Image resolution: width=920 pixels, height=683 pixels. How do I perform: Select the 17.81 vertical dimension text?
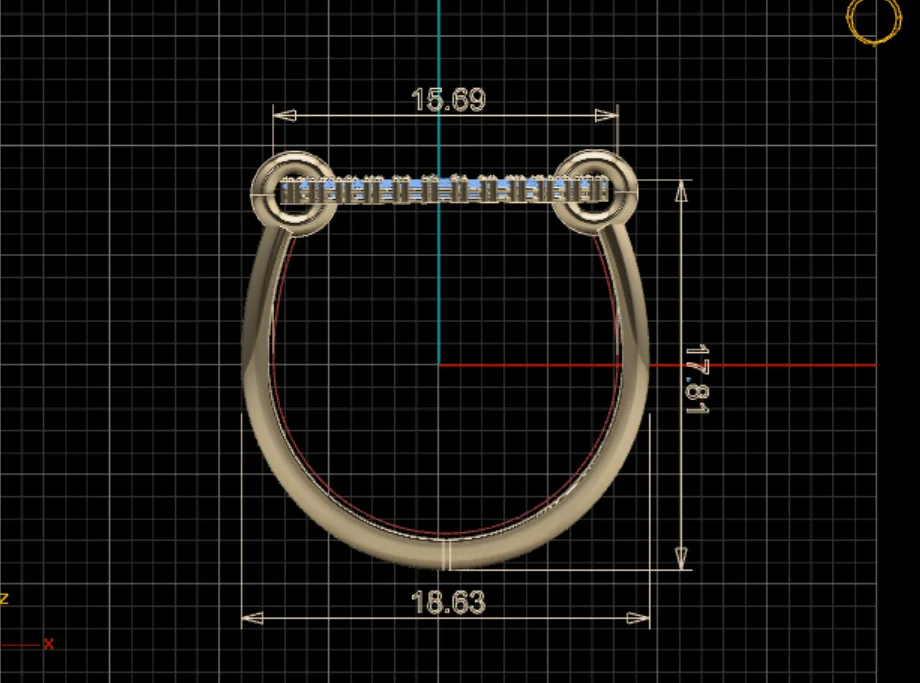click(697, 379)
